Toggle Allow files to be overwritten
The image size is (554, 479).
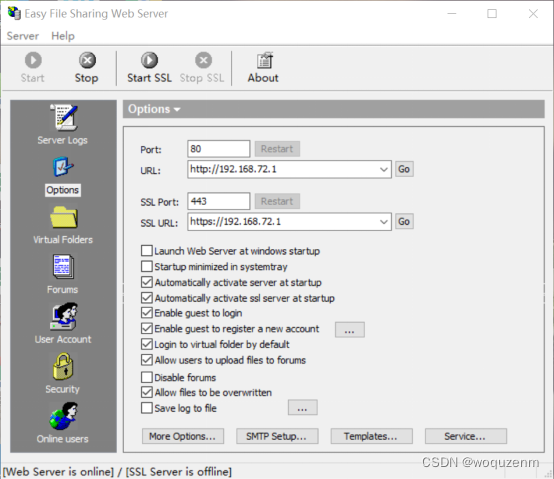(x=147, y=392)
